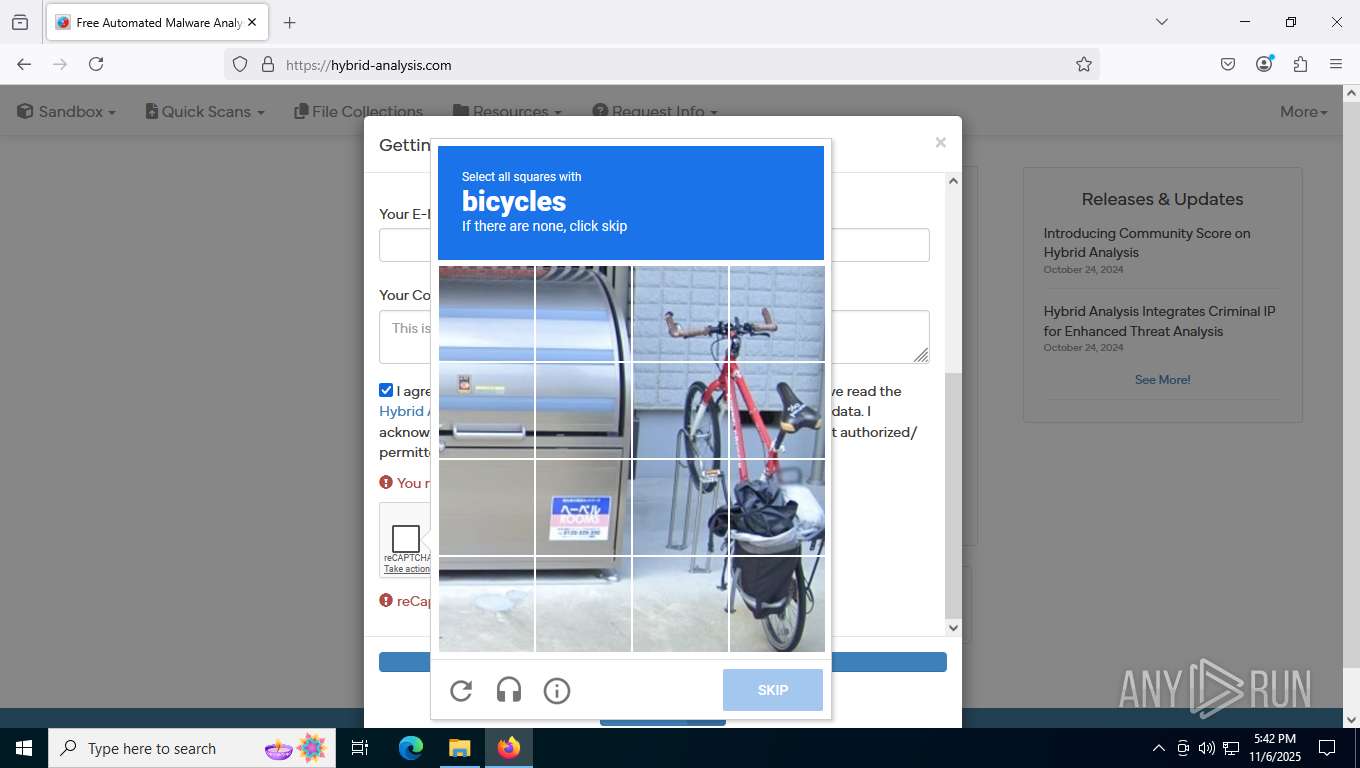This screenshot has width=1360, height=768.
Task: Bookmark this page with star icon
Action: tap(1084, 64)
